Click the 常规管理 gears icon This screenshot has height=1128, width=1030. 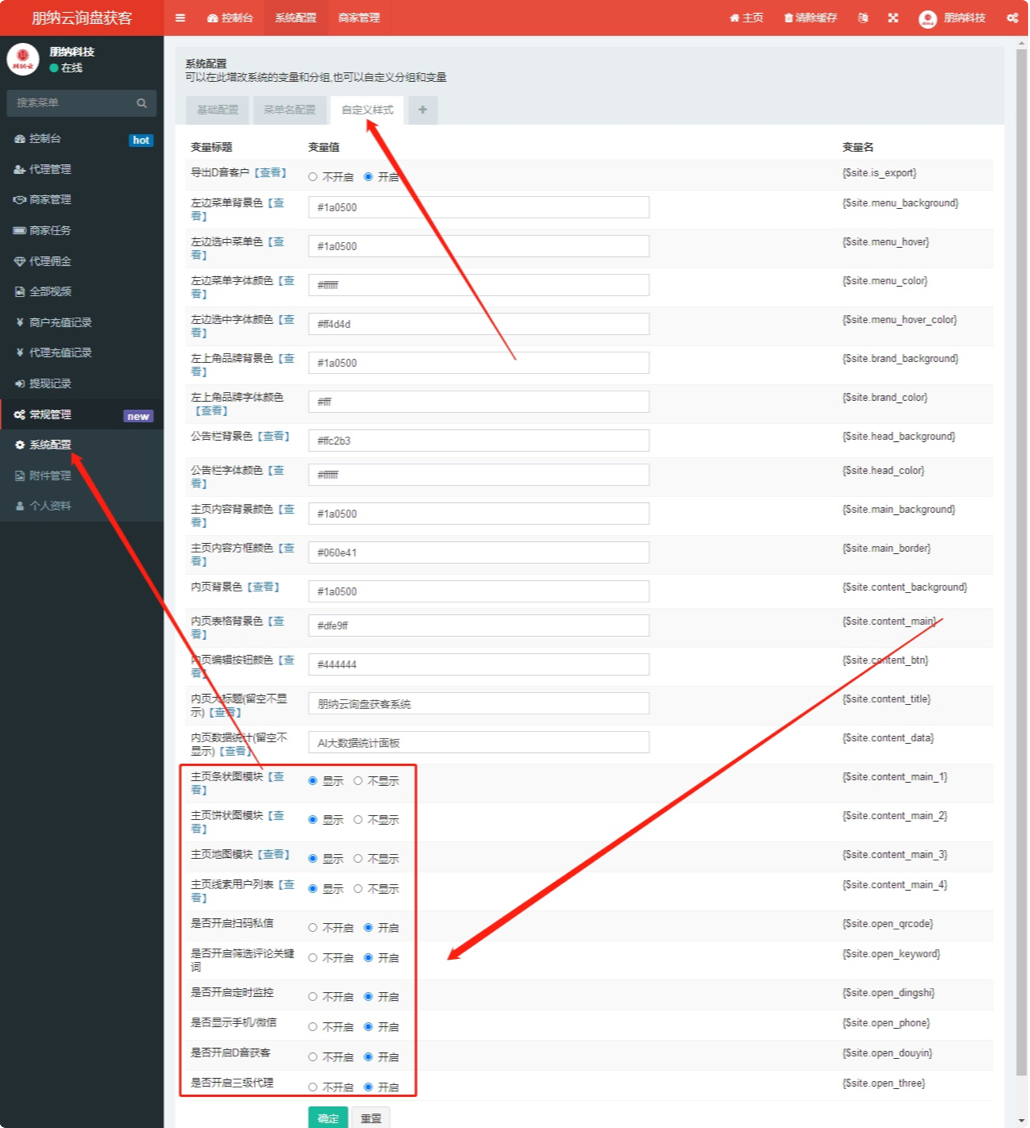(x=19, y=414)
